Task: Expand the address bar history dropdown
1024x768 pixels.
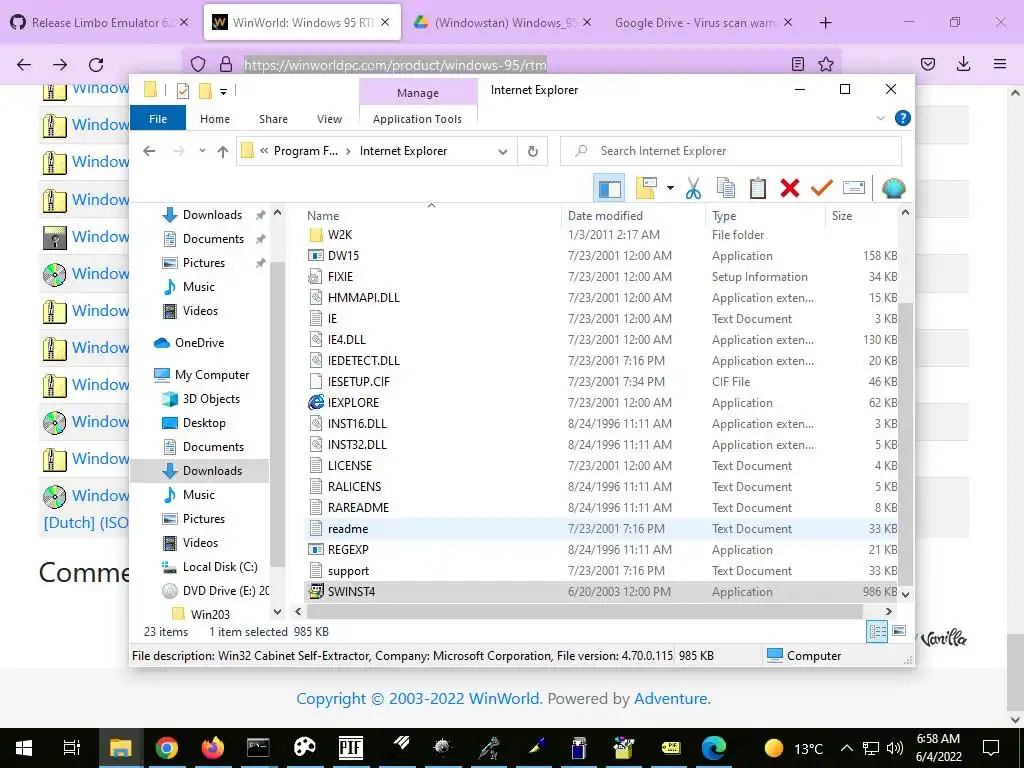Action: pos(503,152)
